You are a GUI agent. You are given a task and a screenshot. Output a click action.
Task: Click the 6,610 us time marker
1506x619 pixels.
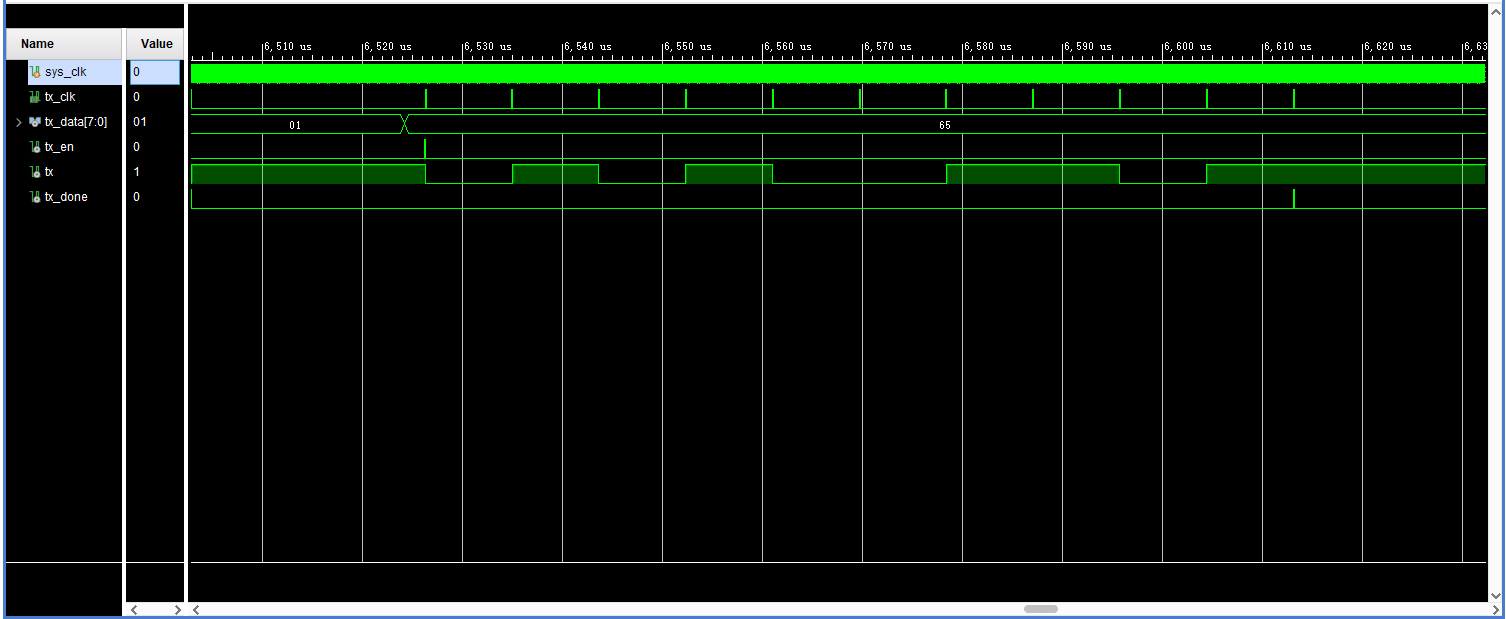[1287, 47]
